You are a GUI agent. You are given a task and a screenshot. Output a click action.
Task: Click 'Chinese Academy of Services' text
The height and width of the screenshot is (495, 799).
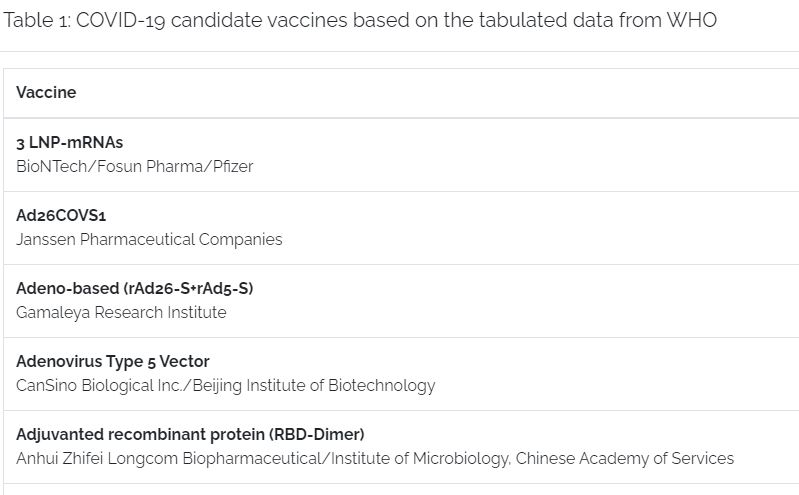(x=625, y=458)
